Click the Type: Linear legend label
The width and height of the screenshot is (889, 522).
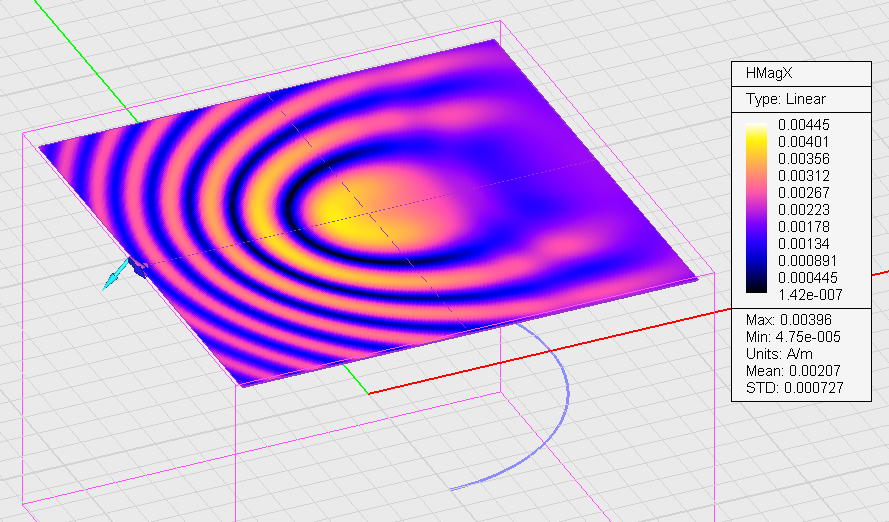(786, 99)
